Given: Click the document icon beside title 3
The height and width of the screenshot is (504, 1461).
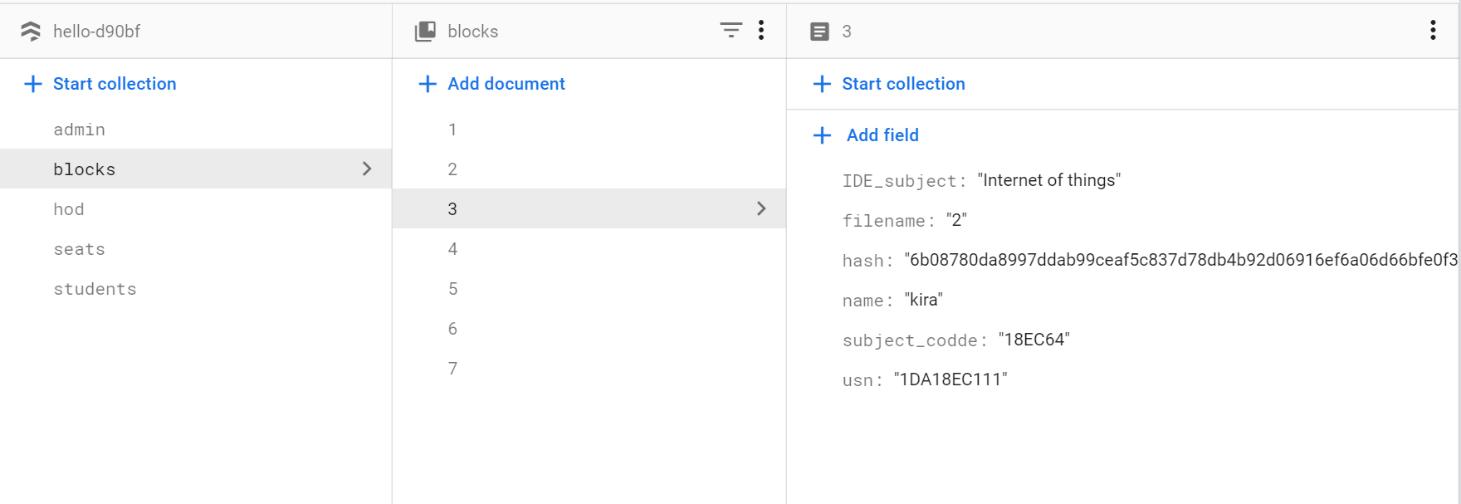Looking at the screenshot, I should pos(820,31).
